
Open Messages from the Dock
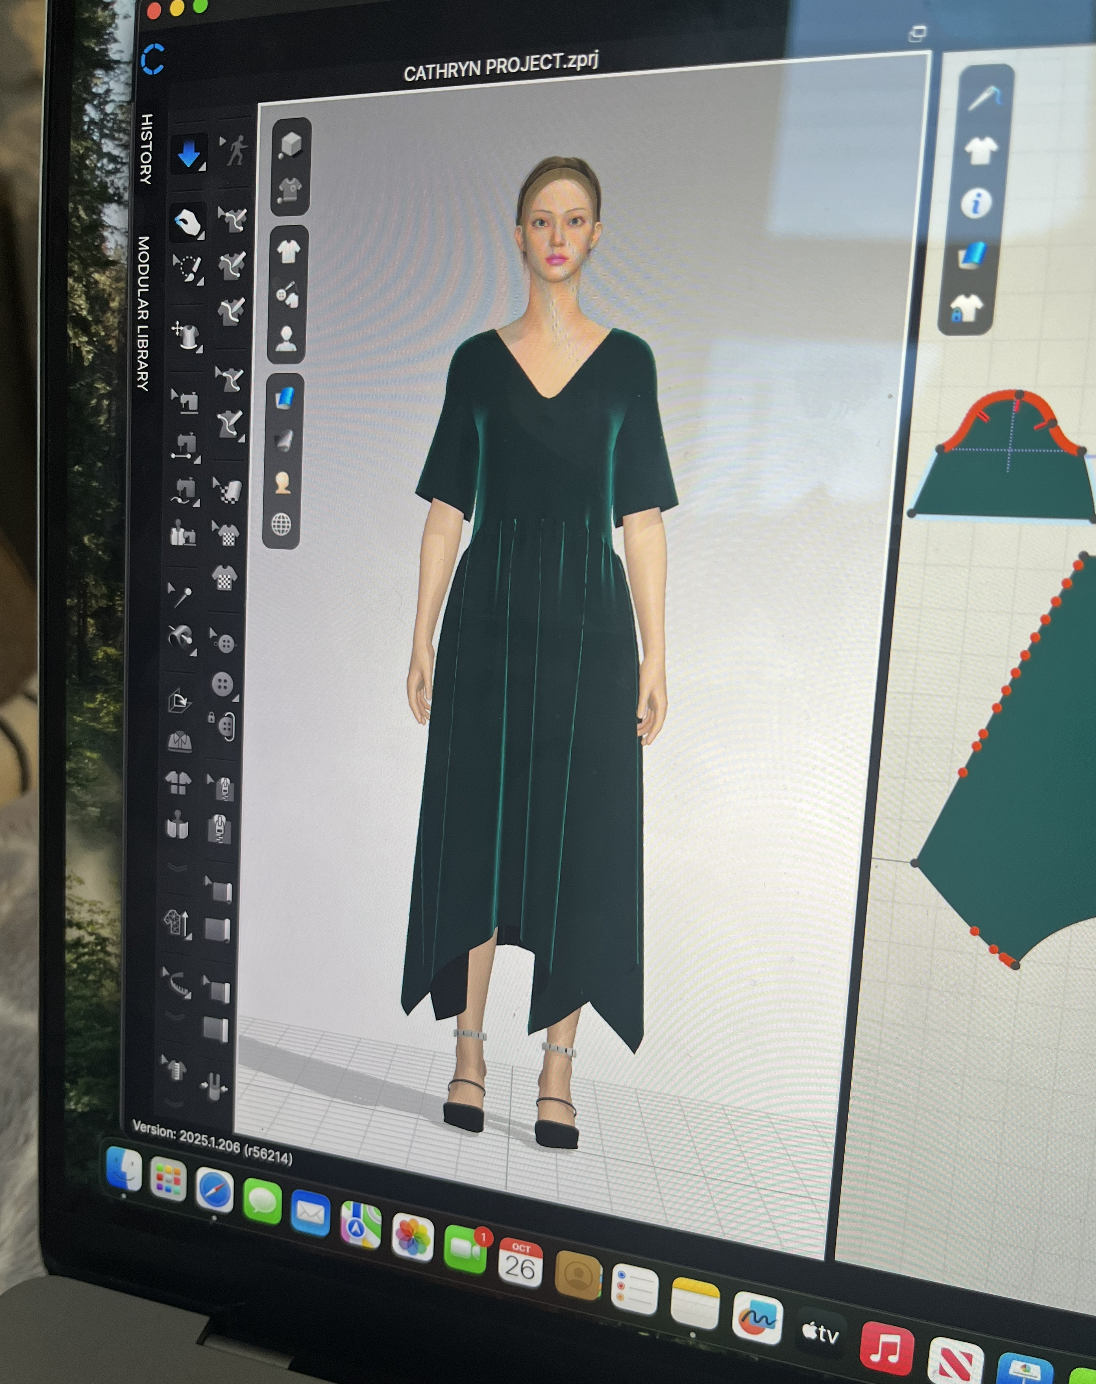262,1201
